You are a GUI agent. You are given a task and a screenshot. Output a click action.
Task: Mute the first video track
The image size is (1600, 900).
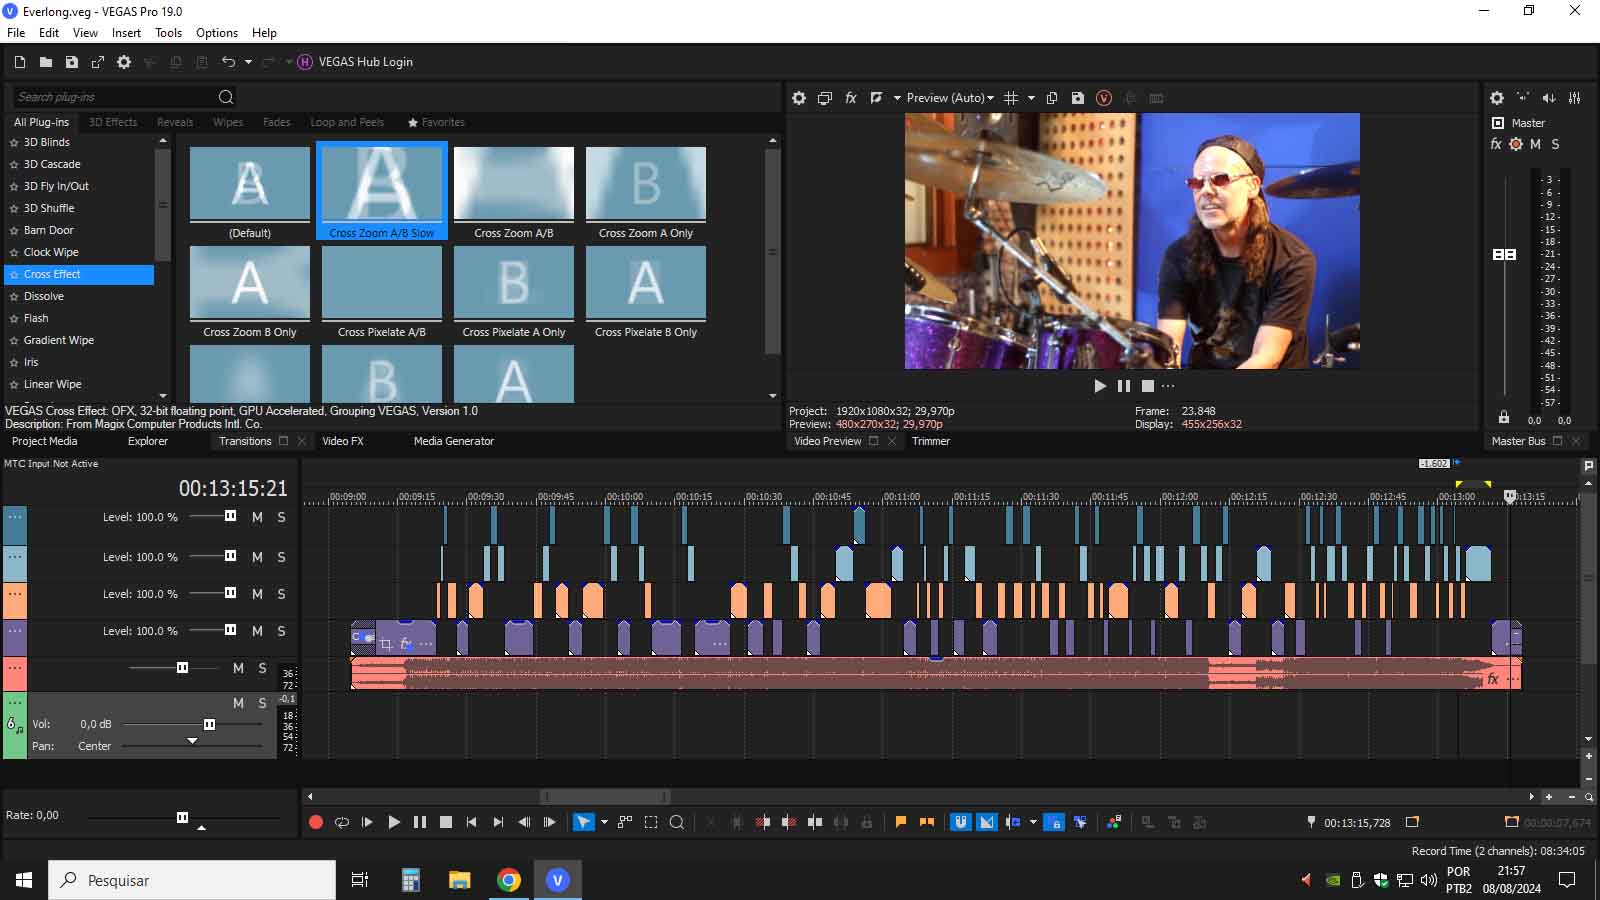coord(257,517)
